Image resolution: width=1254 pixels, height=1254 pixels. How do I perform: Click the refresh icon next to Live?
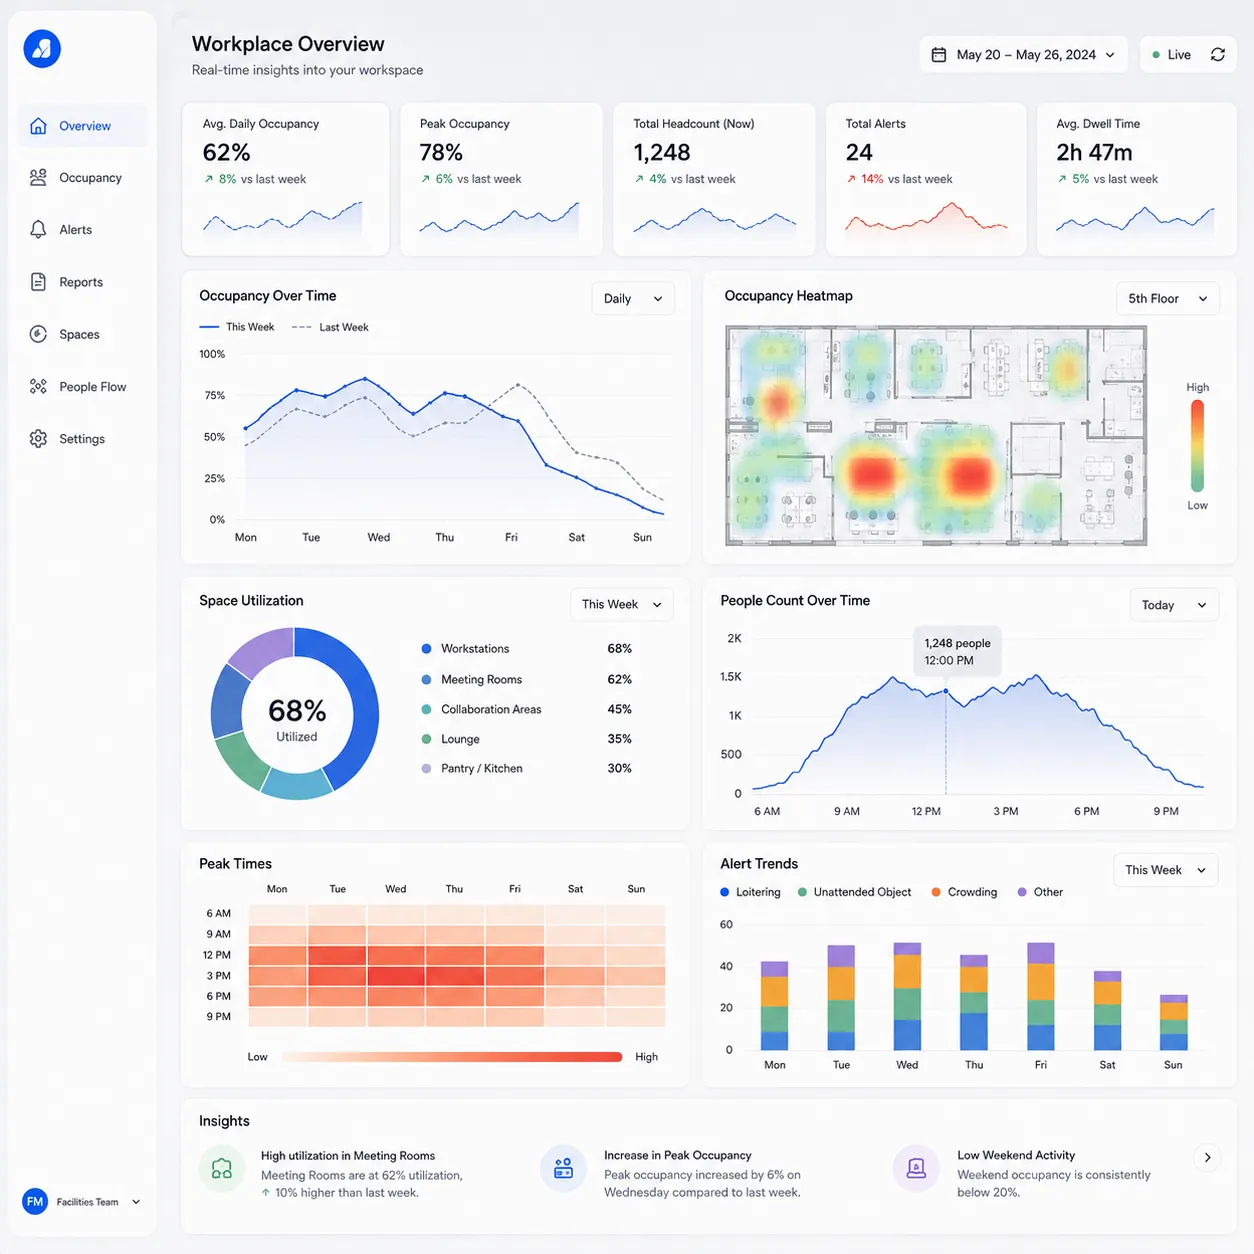(x=1217, y=55)
